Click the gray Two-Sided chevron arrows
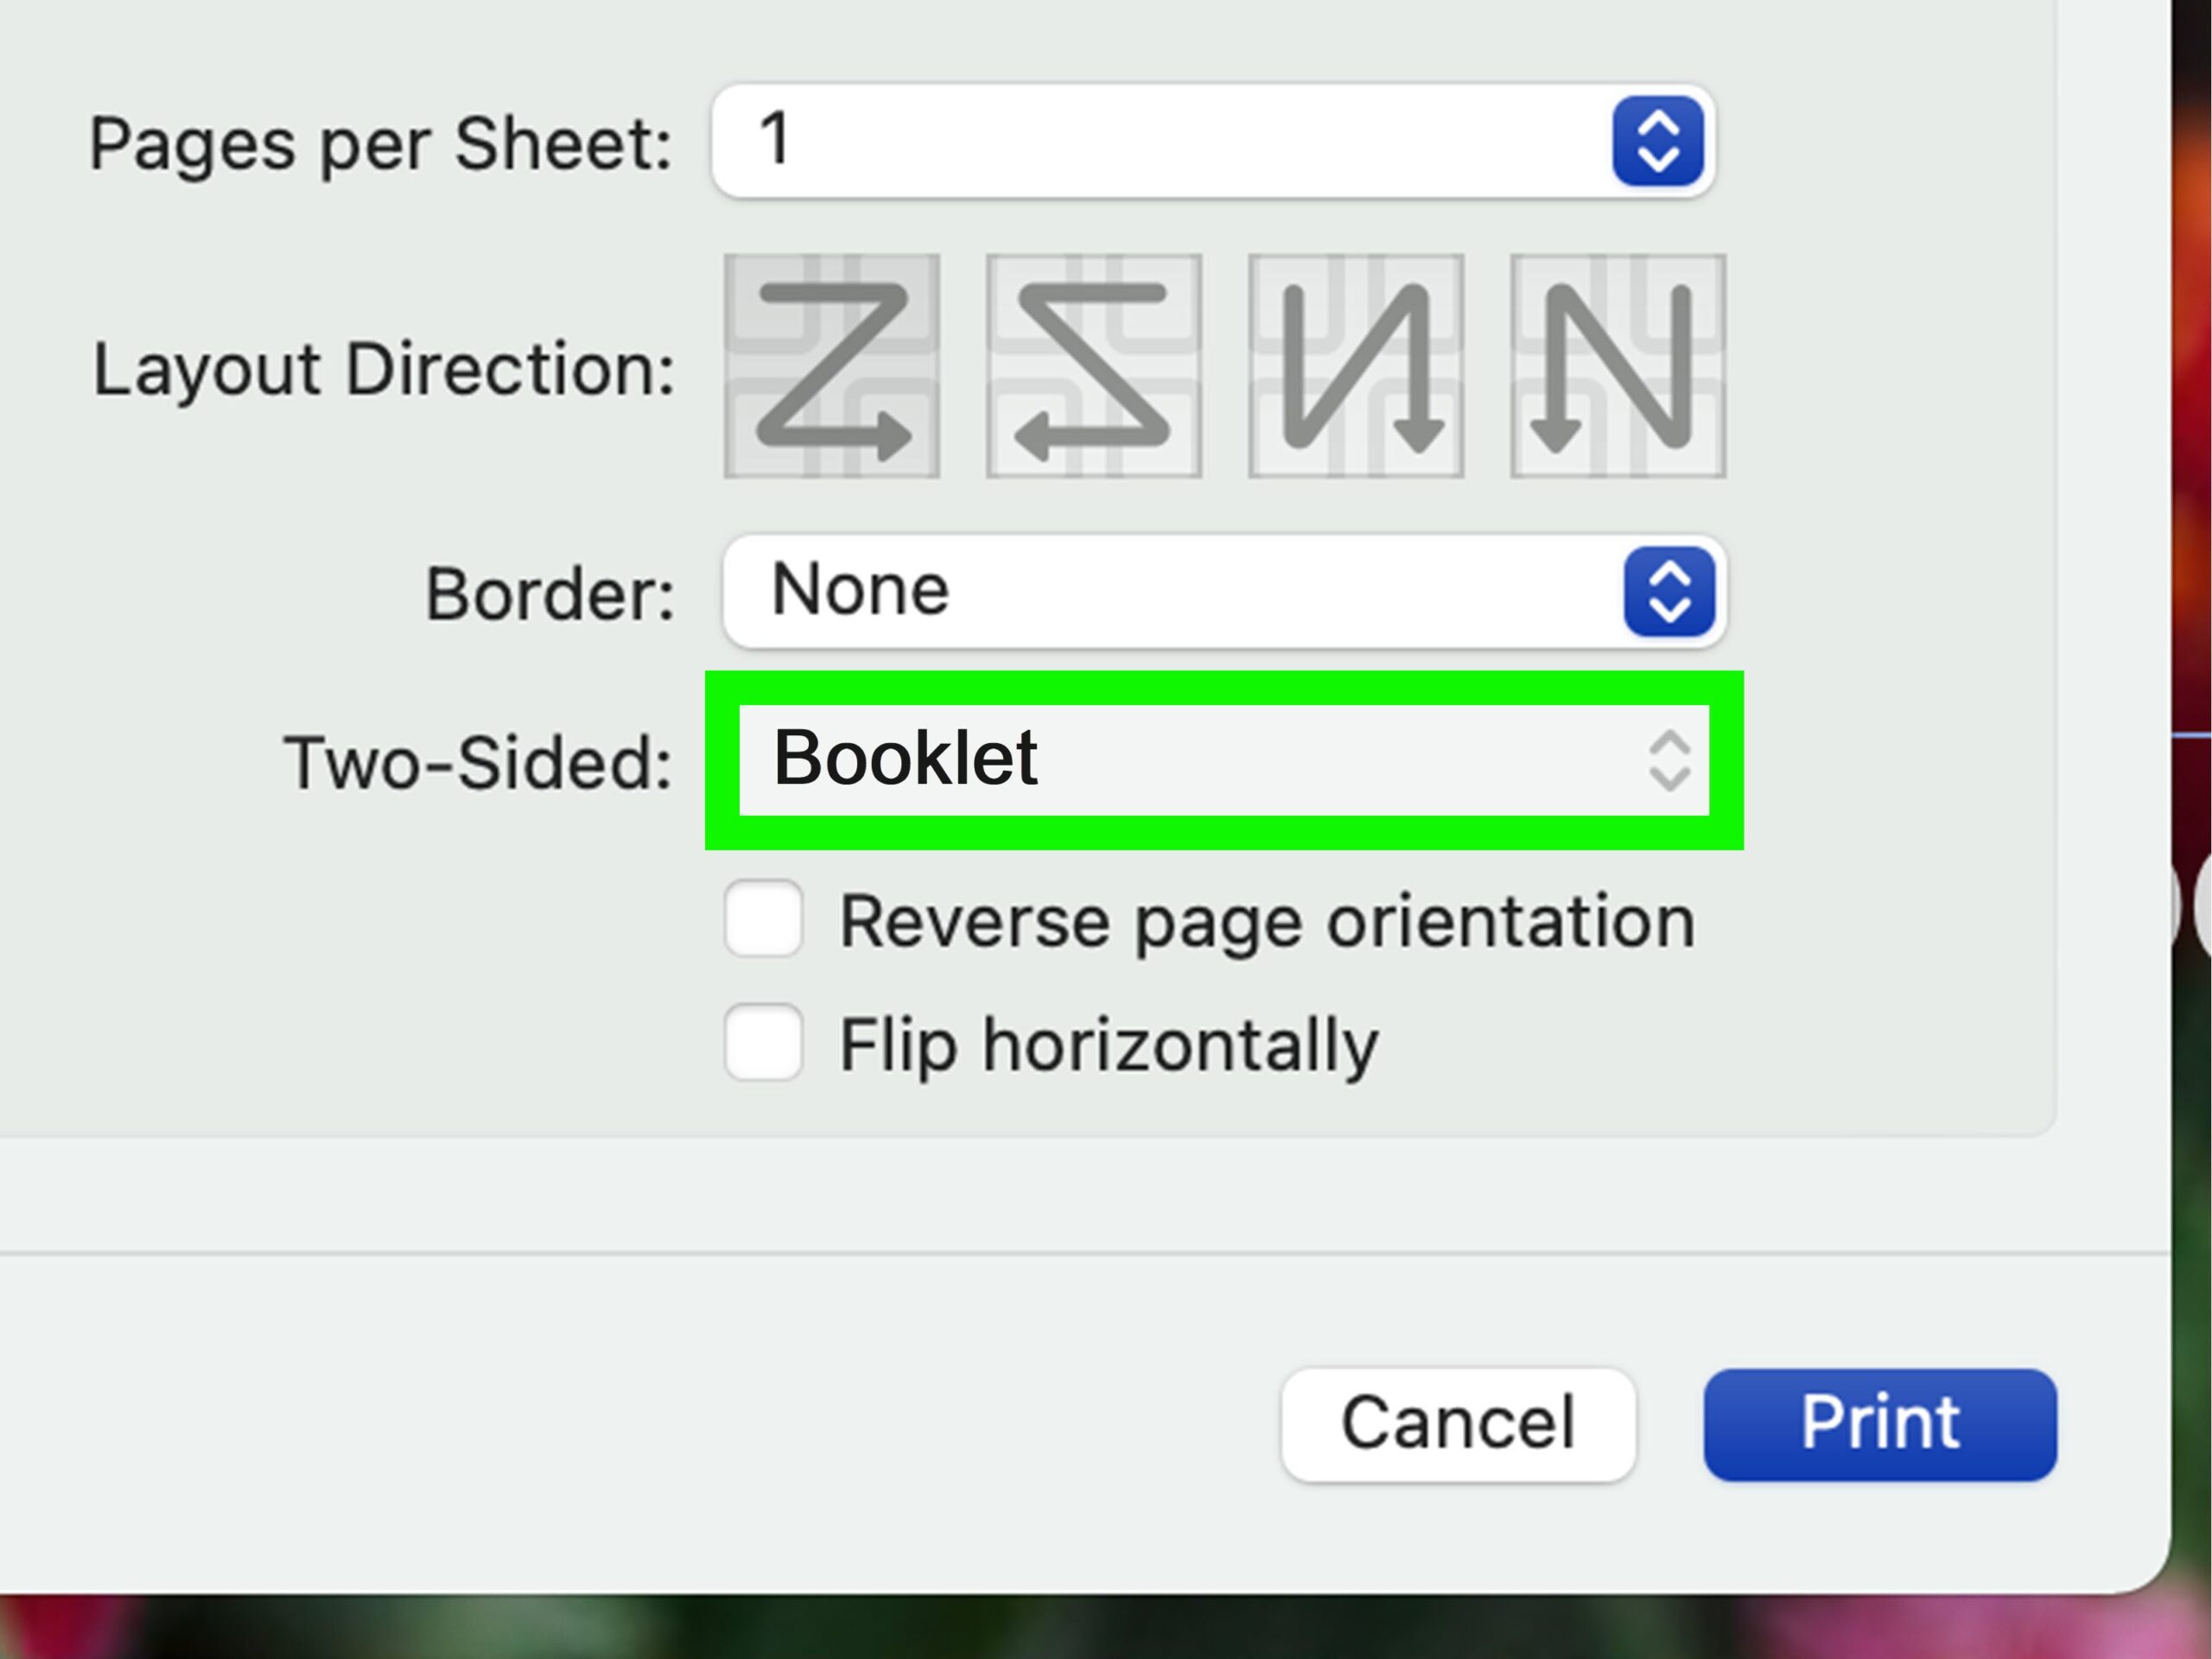This screenshot has height=1659, width=2212. (1669, 761)
